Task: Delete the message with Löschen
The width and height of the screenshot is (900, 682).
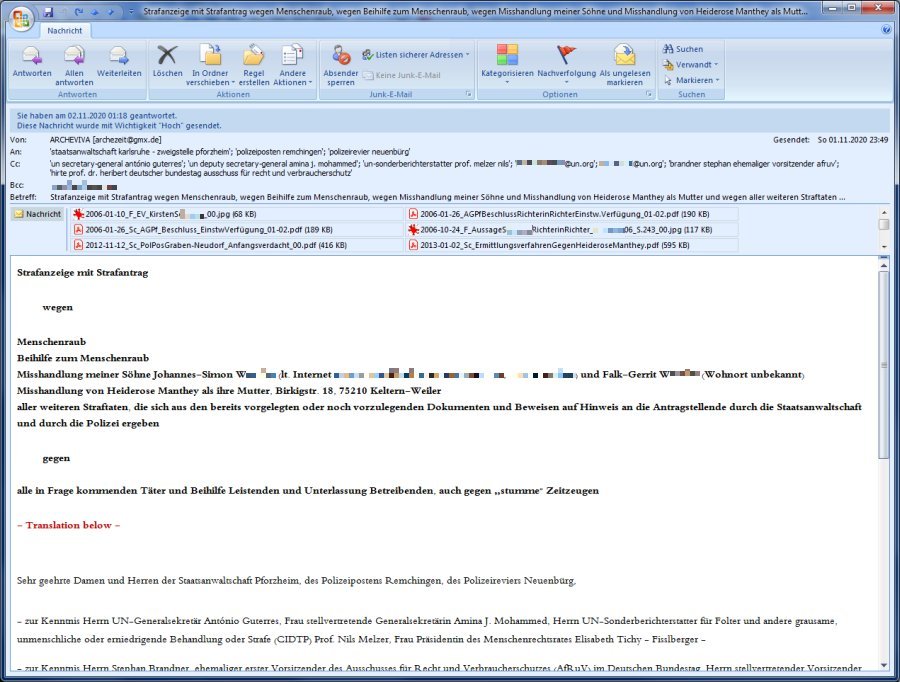Action: pos(167,61)
